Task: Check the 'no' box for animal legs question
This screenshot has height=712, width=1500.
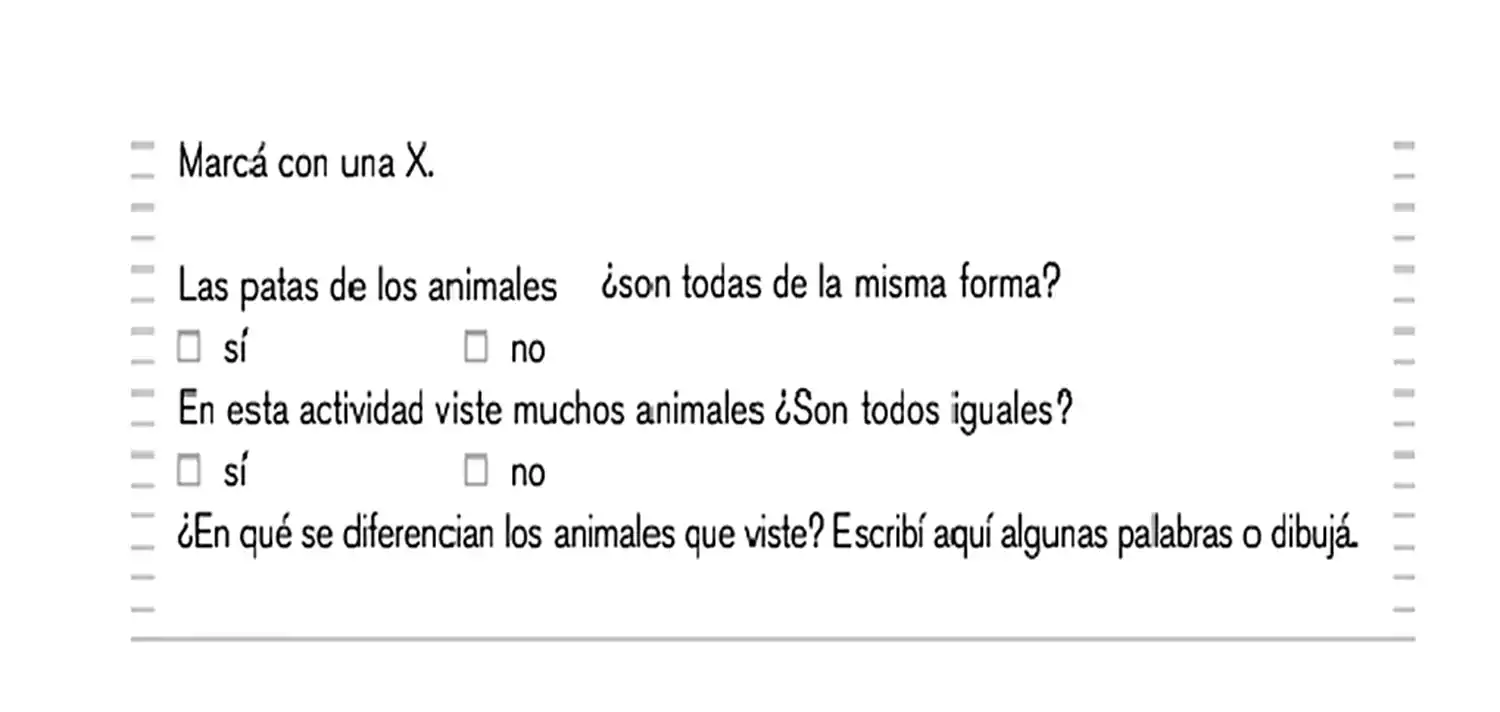Action: click(476, 348)
